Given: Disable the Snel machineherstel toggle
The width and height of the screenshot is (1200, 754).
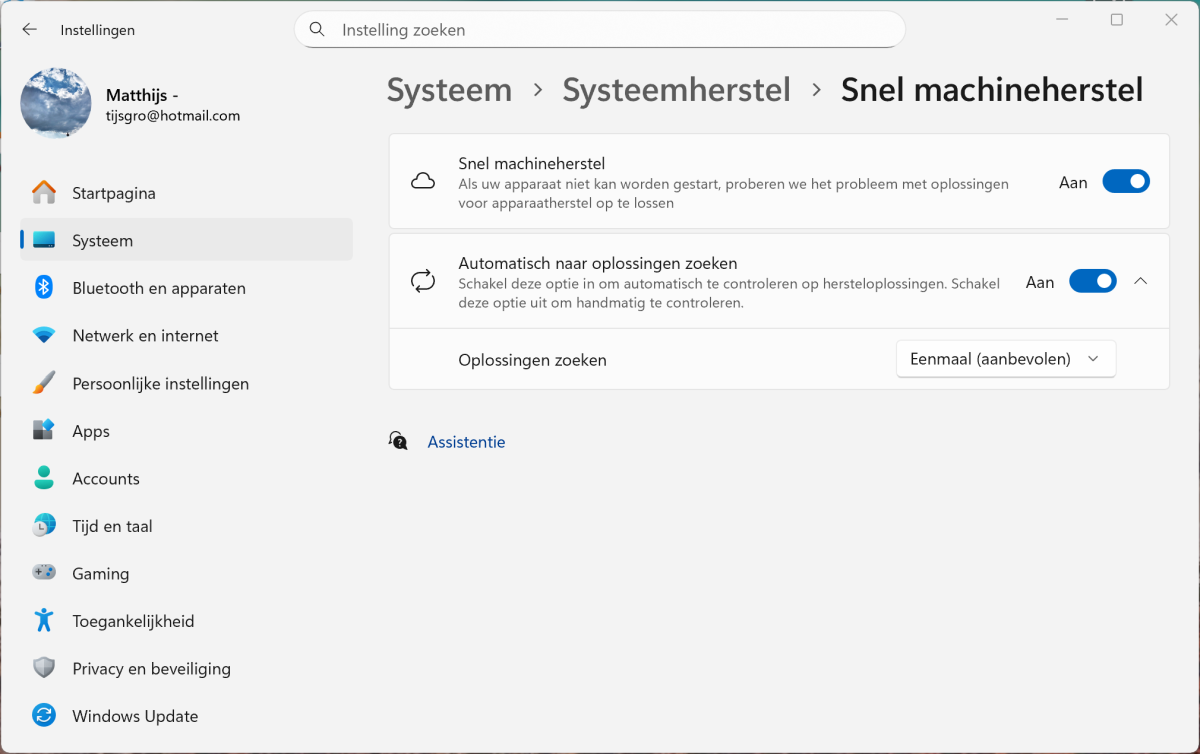Looking at the screenshot, I should pos(1125,182).
